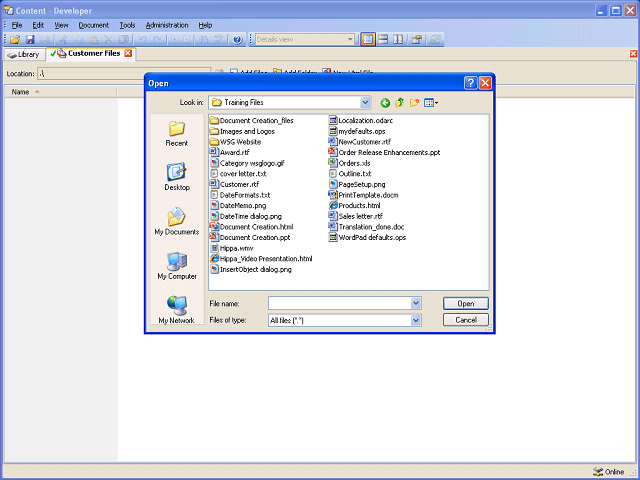Select the Images and Logos folder

242,131
